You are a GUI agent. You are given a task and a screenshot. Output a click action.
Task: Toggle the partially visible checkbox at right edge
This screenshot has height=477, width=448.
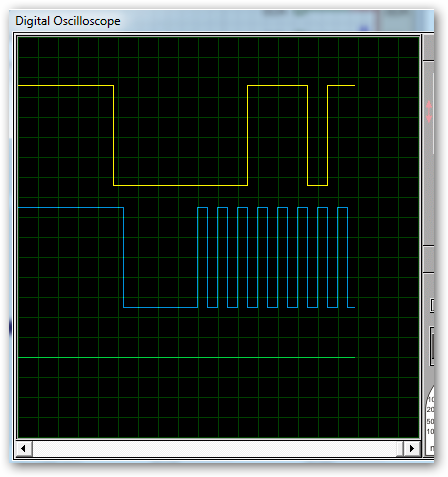432,305
